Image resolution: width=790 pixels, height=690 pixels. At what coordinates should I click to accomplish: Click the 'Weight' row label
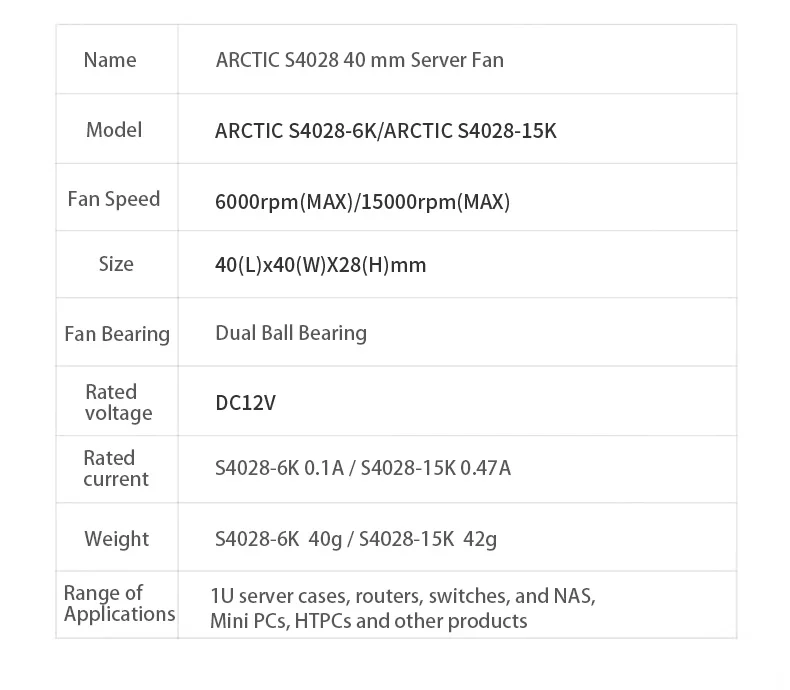[117, 539]
